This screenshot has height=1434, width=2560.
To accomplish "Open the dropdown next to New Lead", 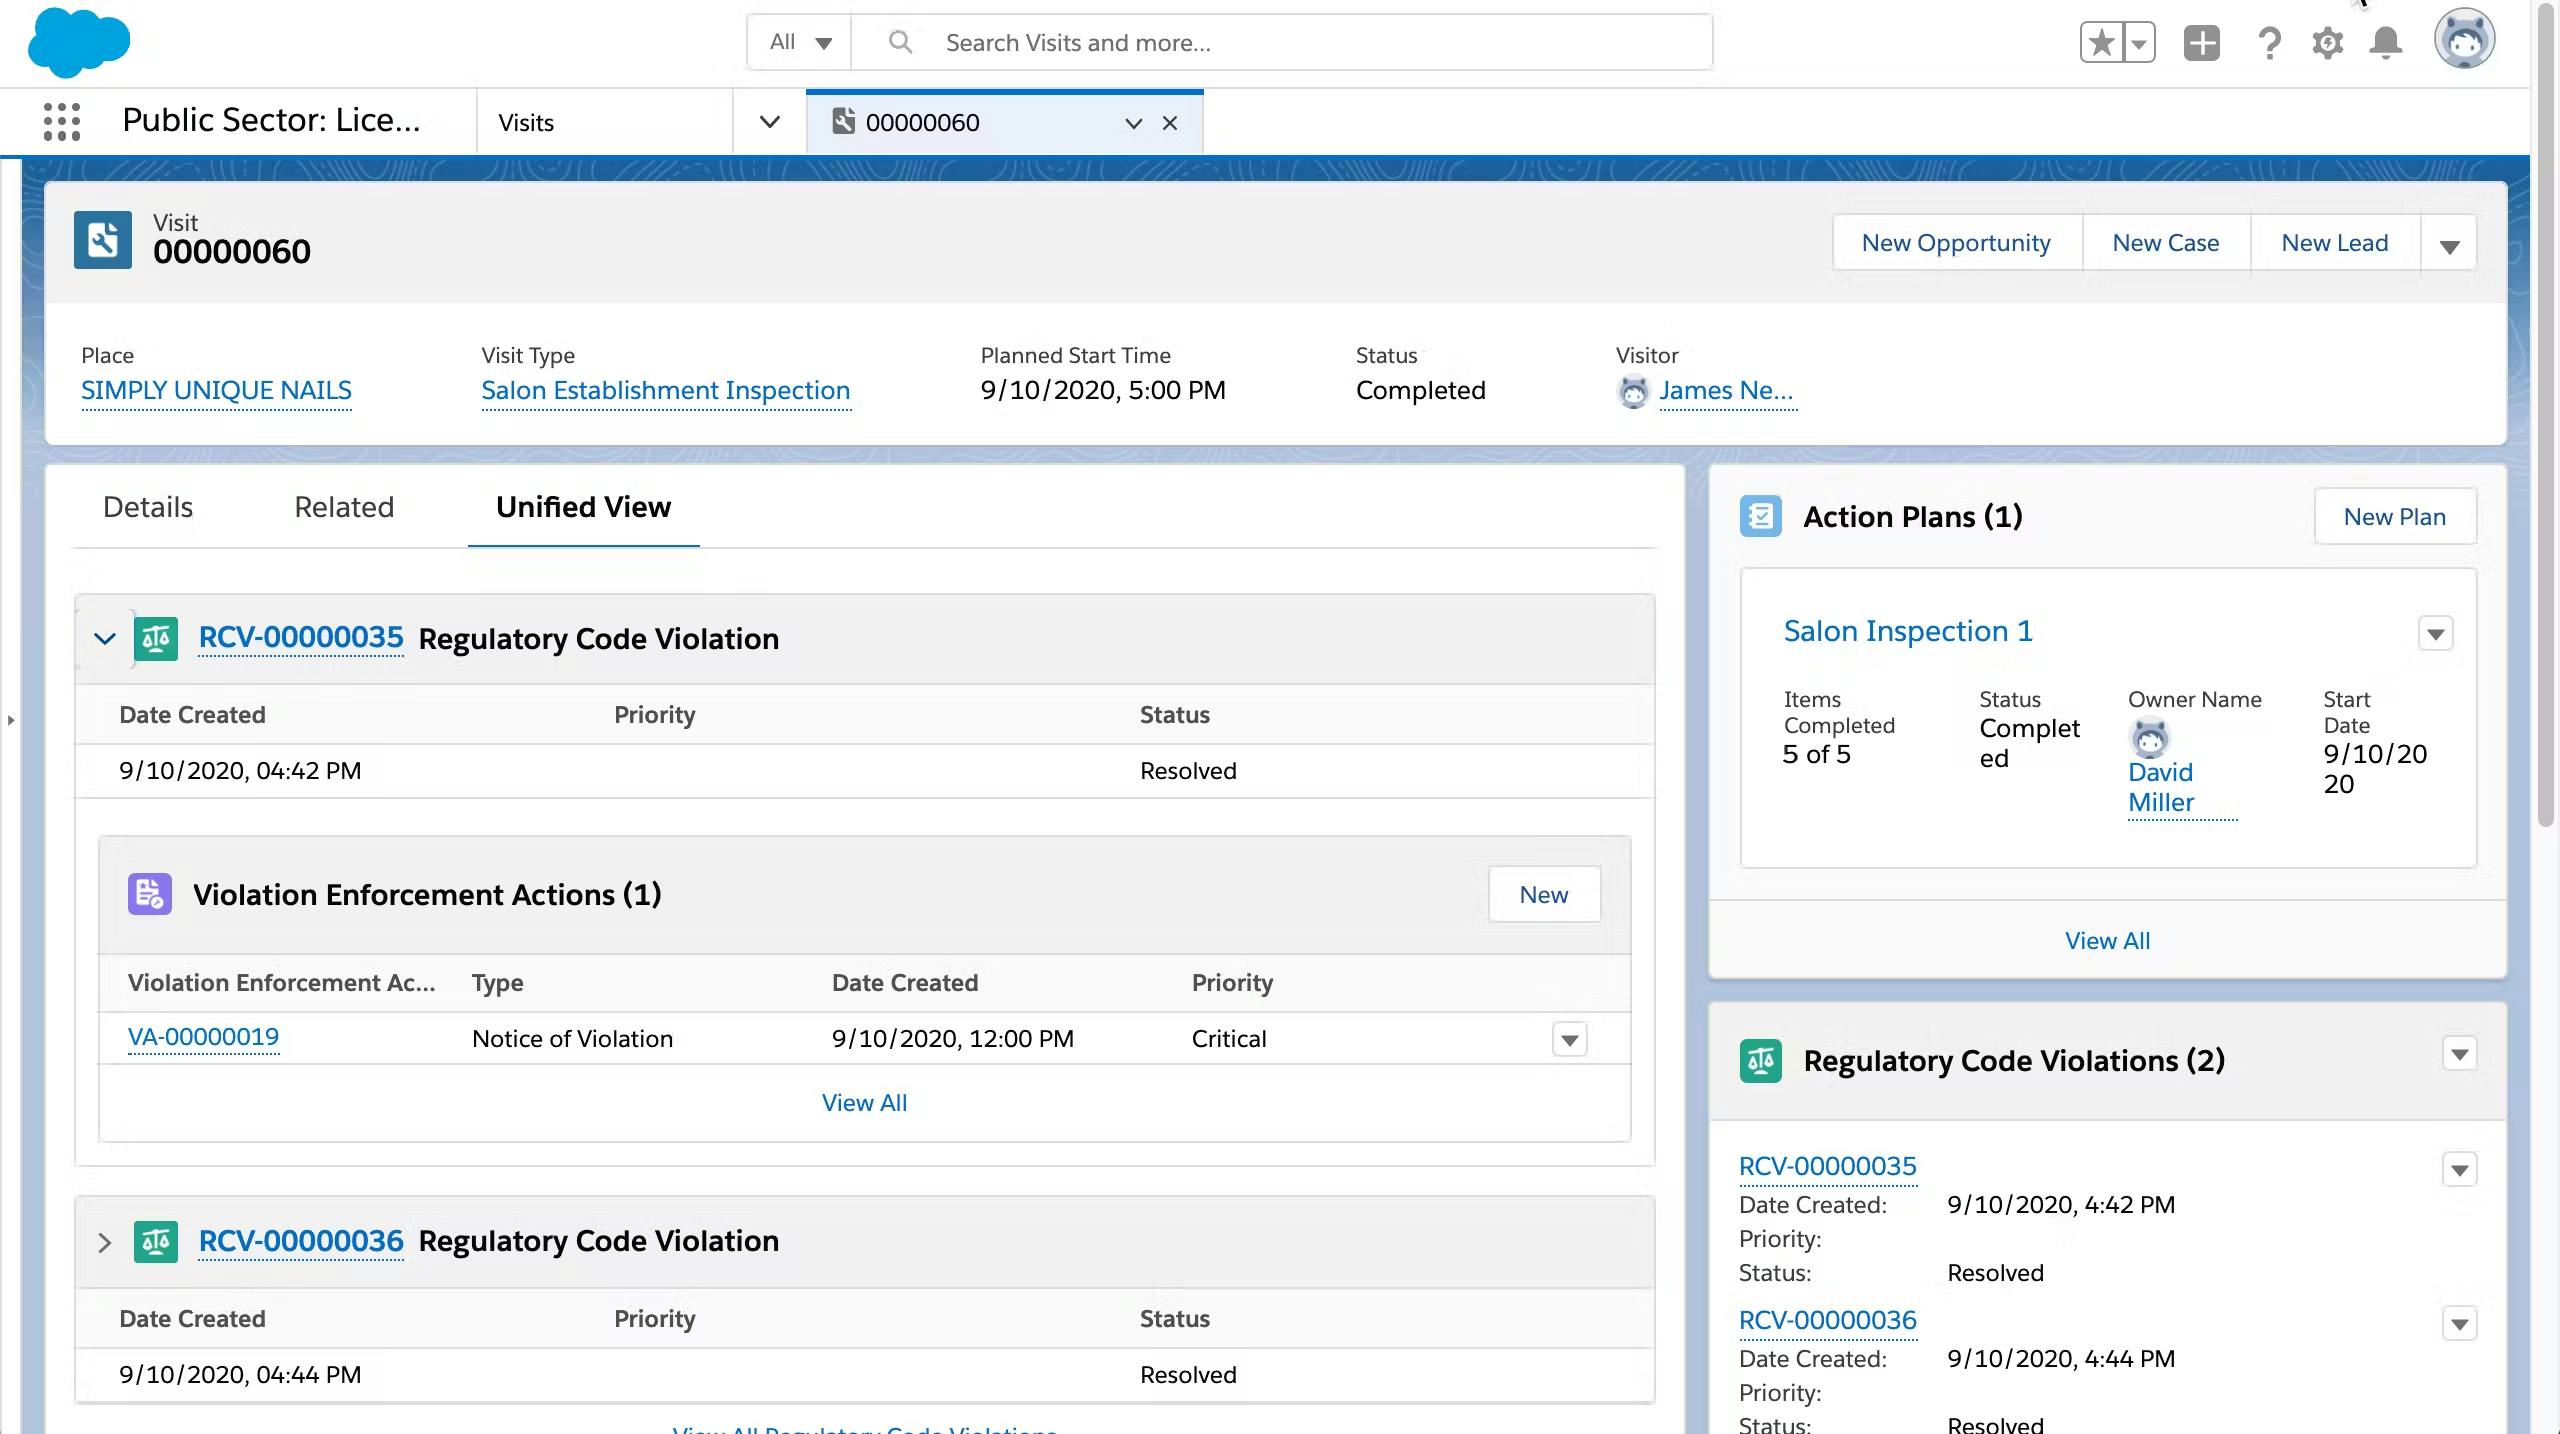I will 2448,245.
